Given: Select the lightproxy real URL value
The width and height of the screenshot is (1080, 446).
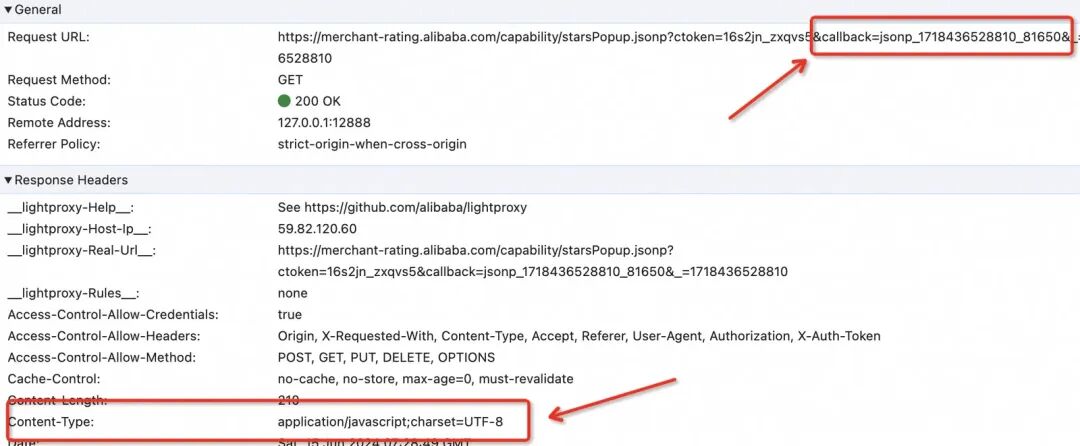Looking at the screenshot, I should click(532, 261).
